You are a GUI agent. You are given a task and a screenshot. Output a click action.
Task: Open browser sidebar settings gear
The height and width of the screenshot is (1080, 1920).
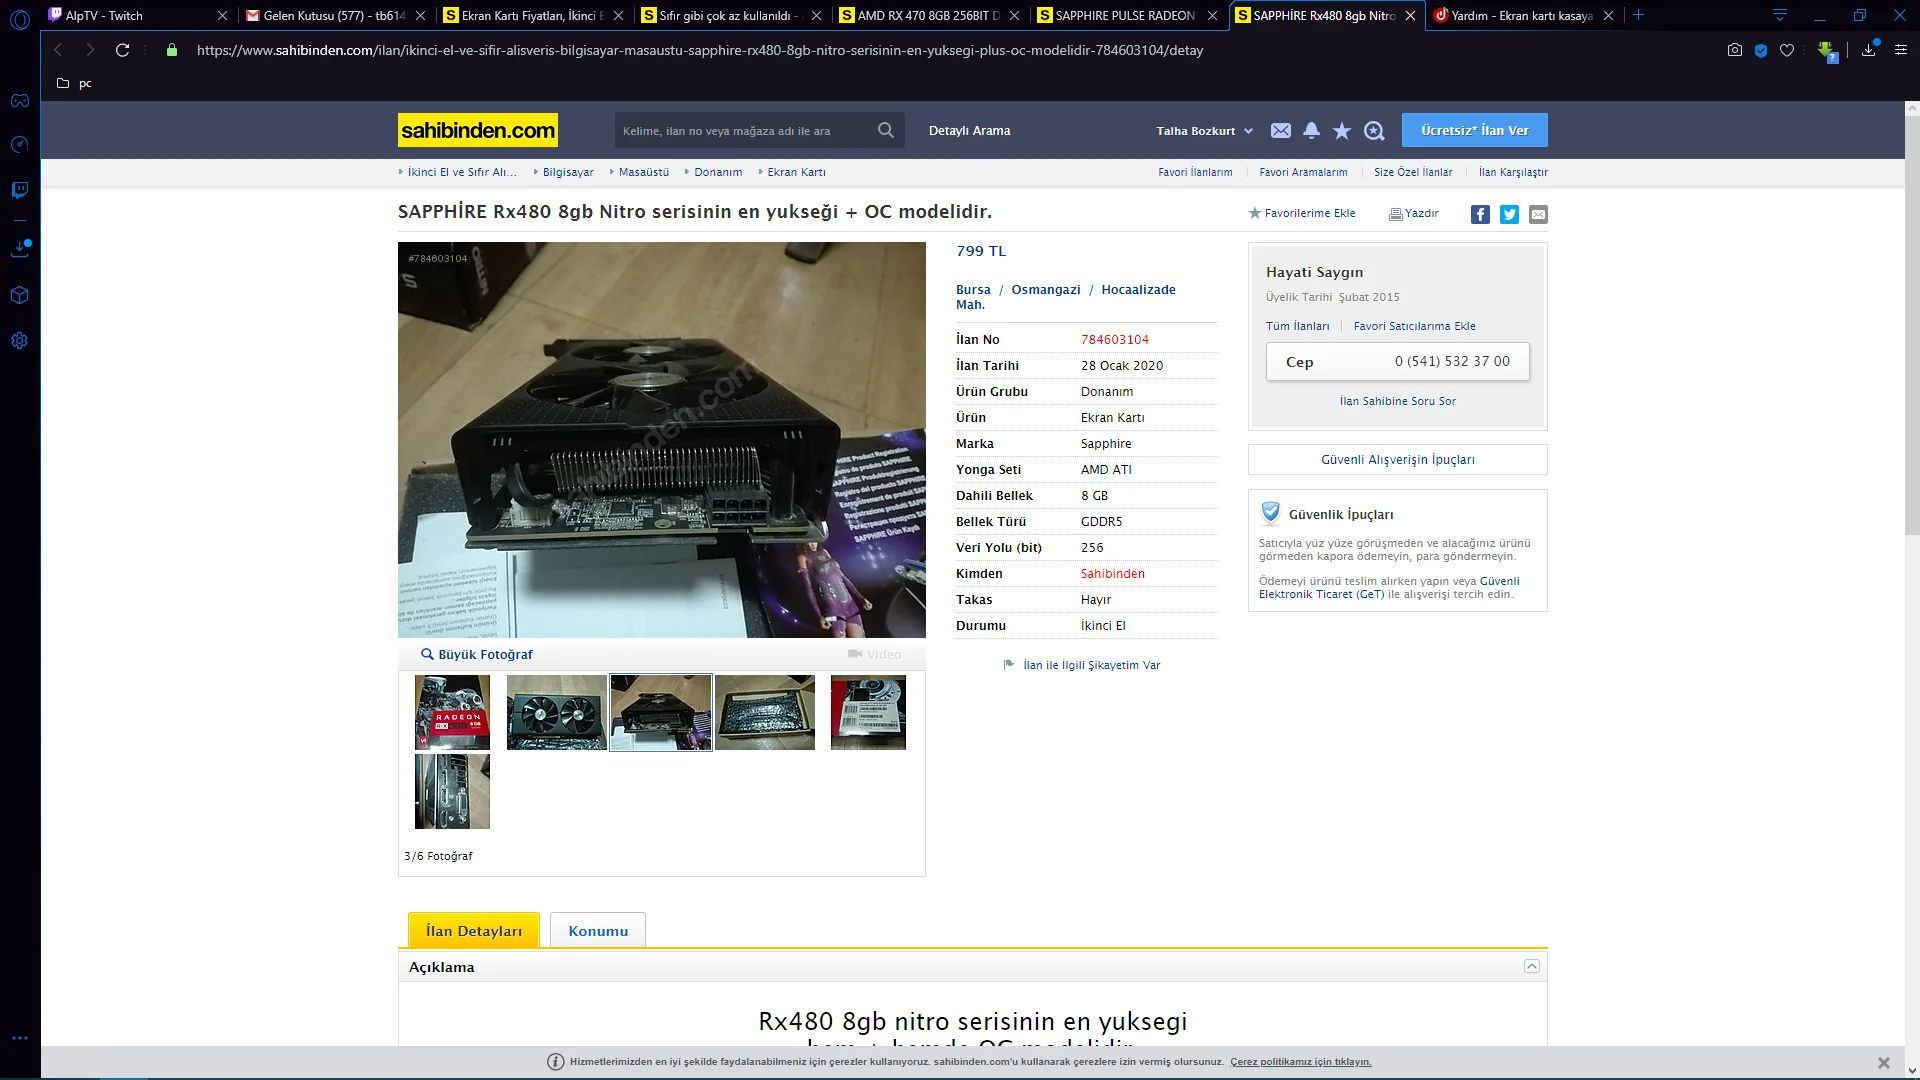[20, 341]
